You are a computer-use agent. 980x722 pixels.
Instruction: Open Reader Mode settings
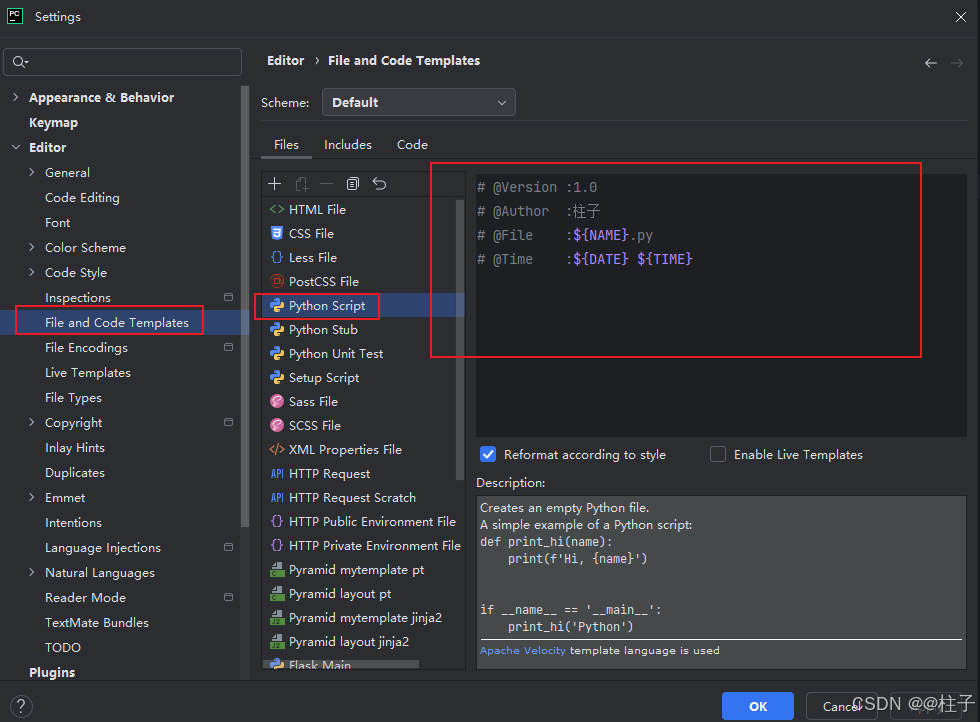[85, 598]
